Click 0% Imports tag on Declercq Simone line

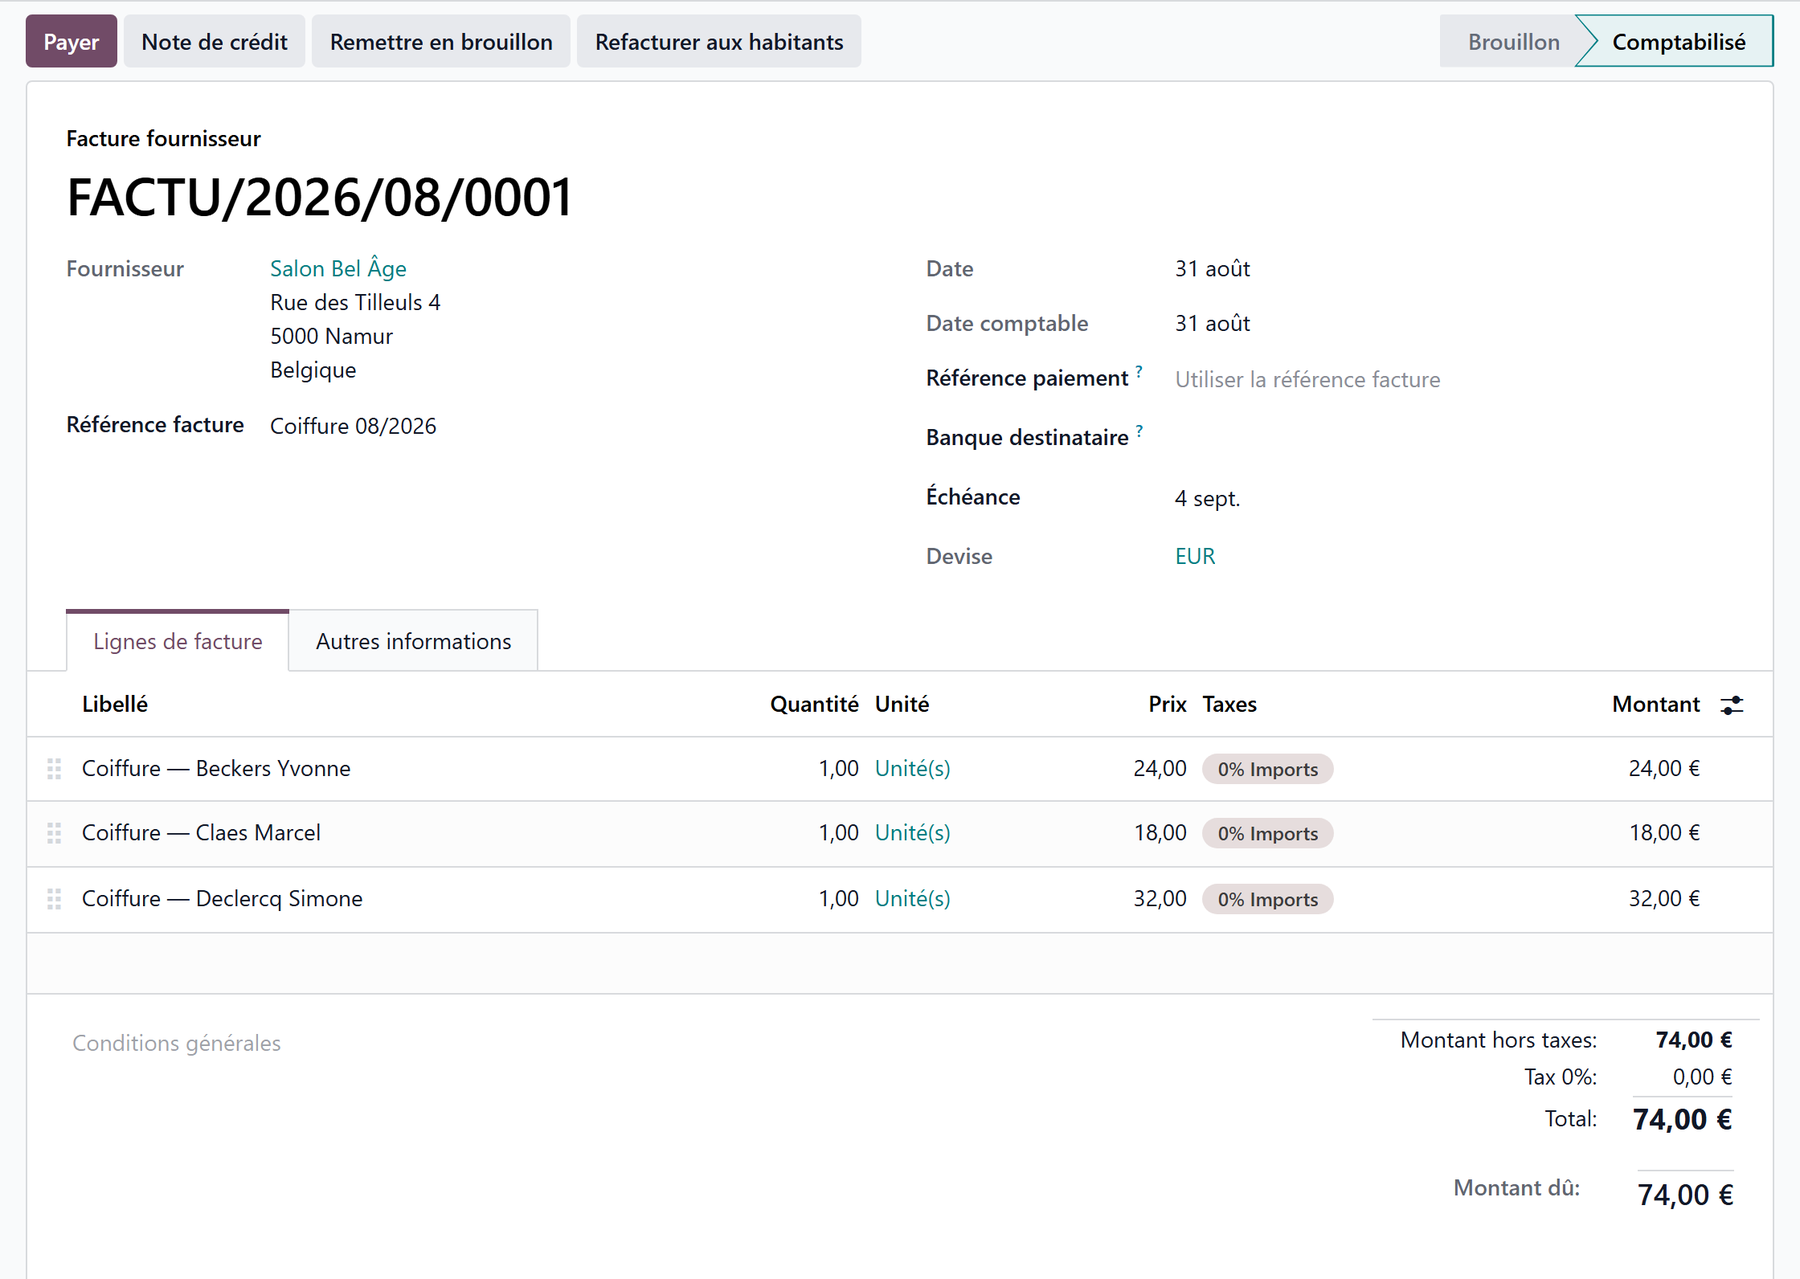point(1267,899)
